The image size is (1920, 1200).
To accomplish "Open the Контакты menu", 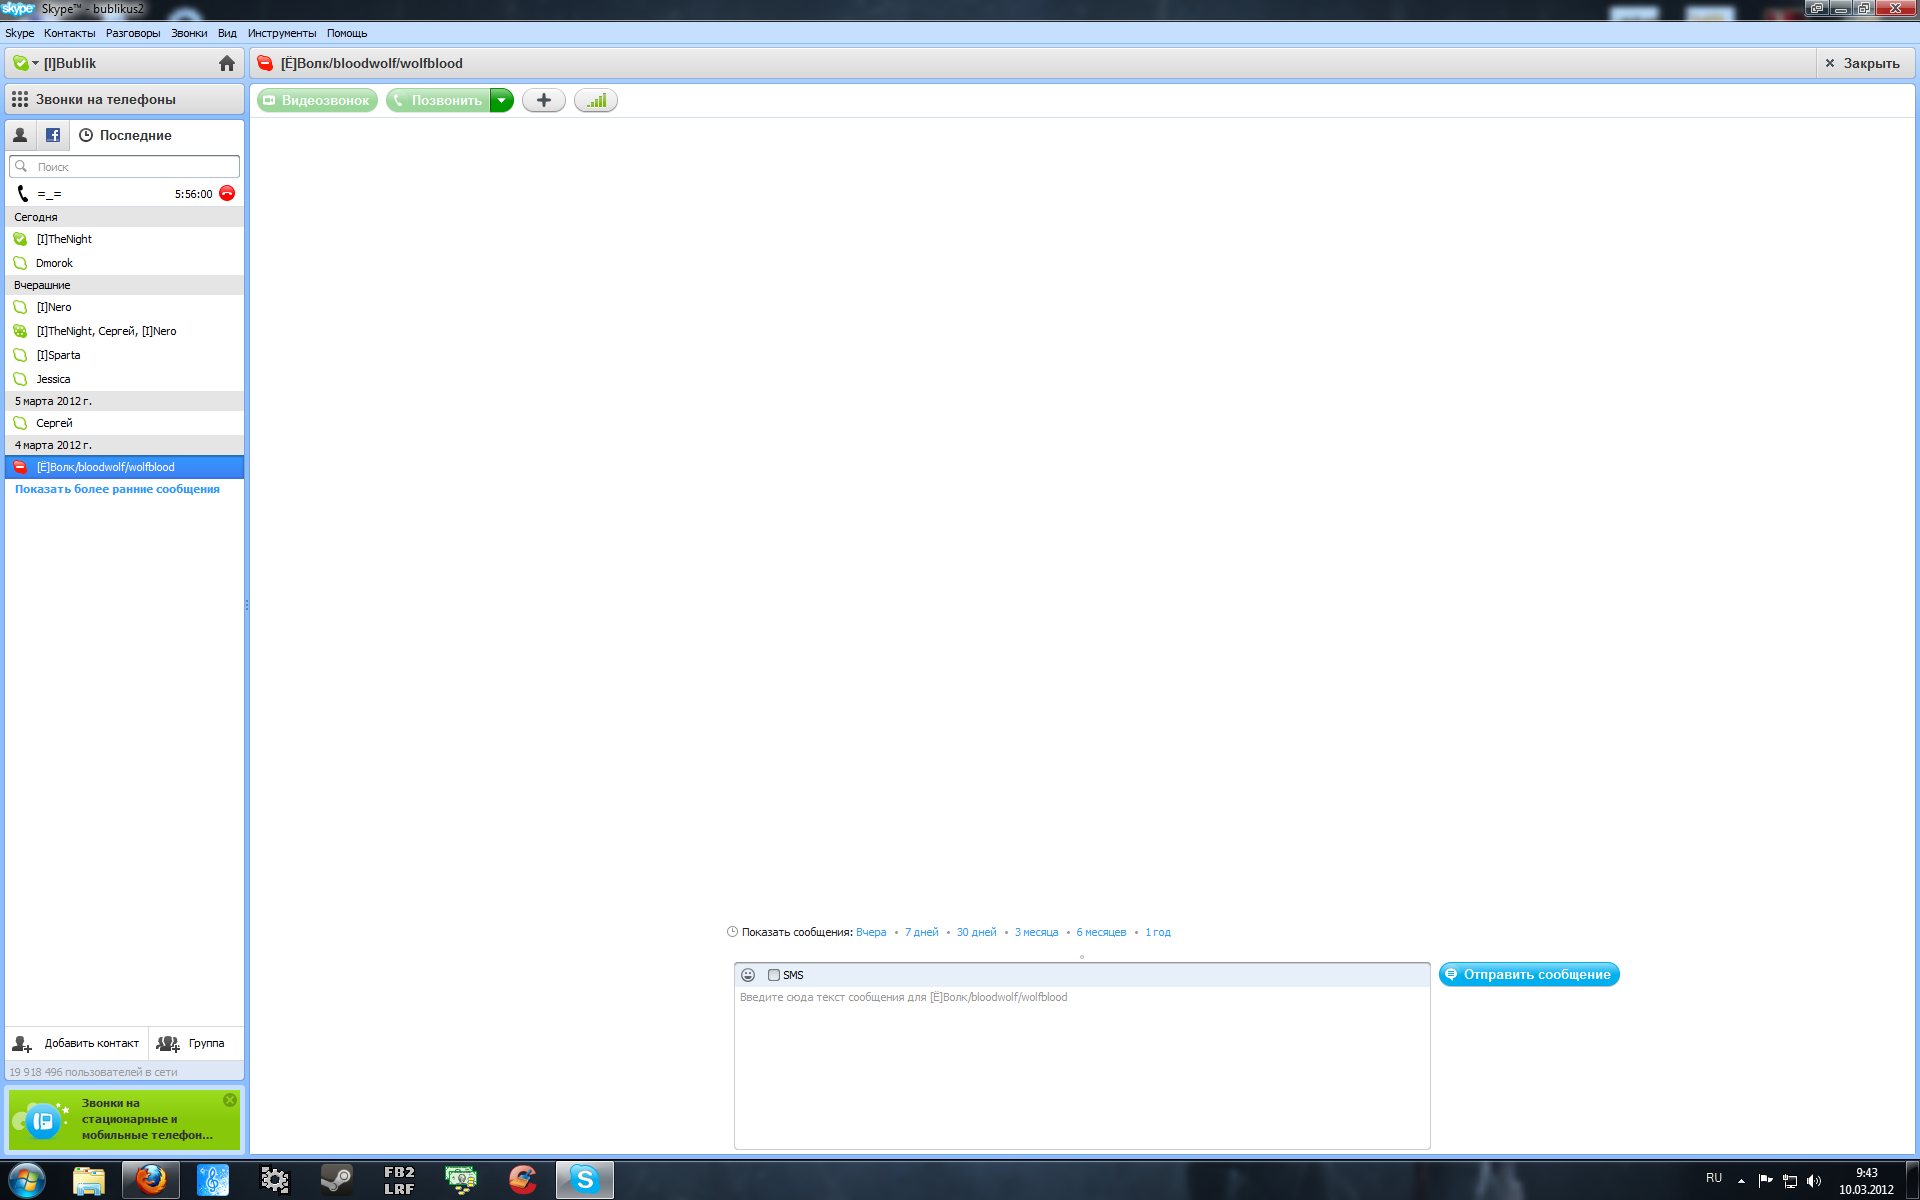I will coord(69,33).
